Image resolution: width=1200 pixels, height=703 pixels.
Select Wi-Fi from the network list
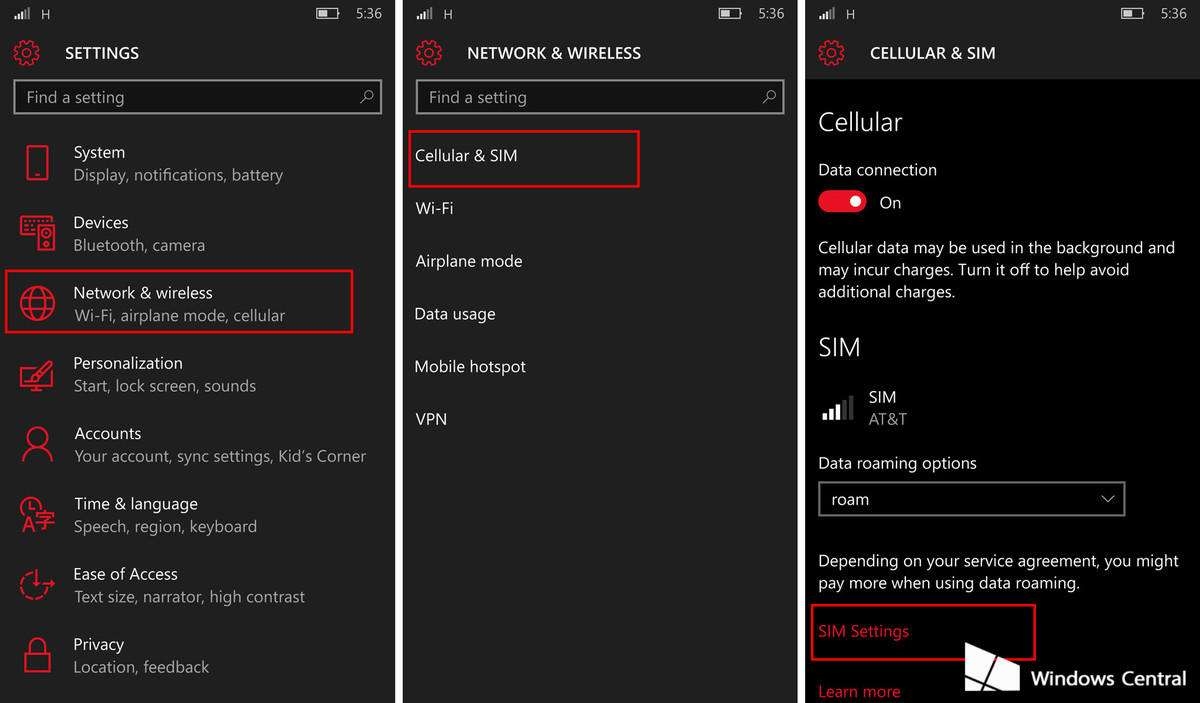click(434, 208)
